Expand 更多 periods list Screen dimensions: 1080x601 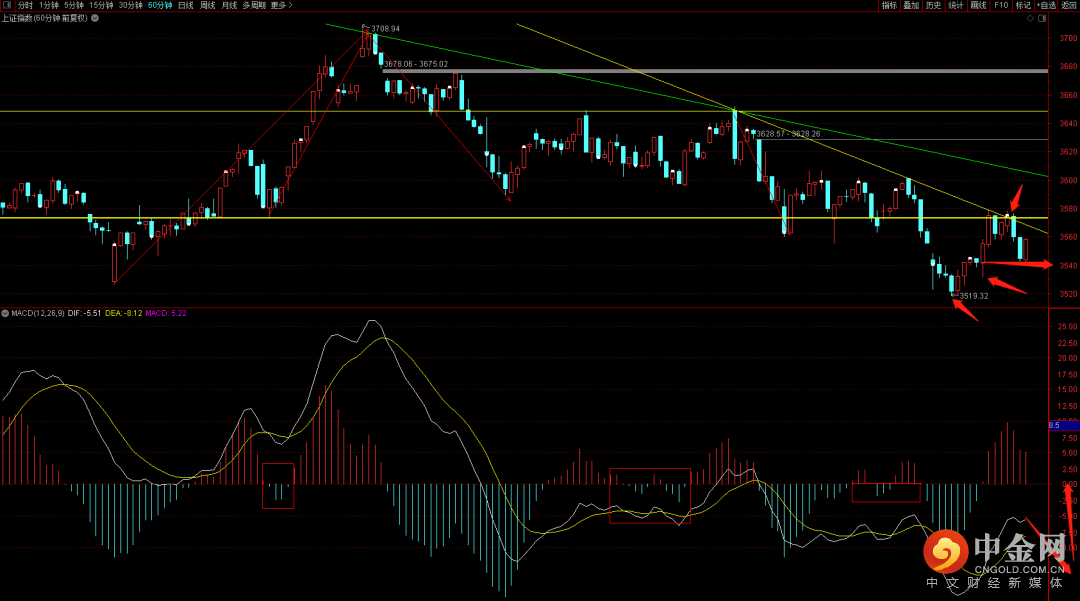click(282, 5)
